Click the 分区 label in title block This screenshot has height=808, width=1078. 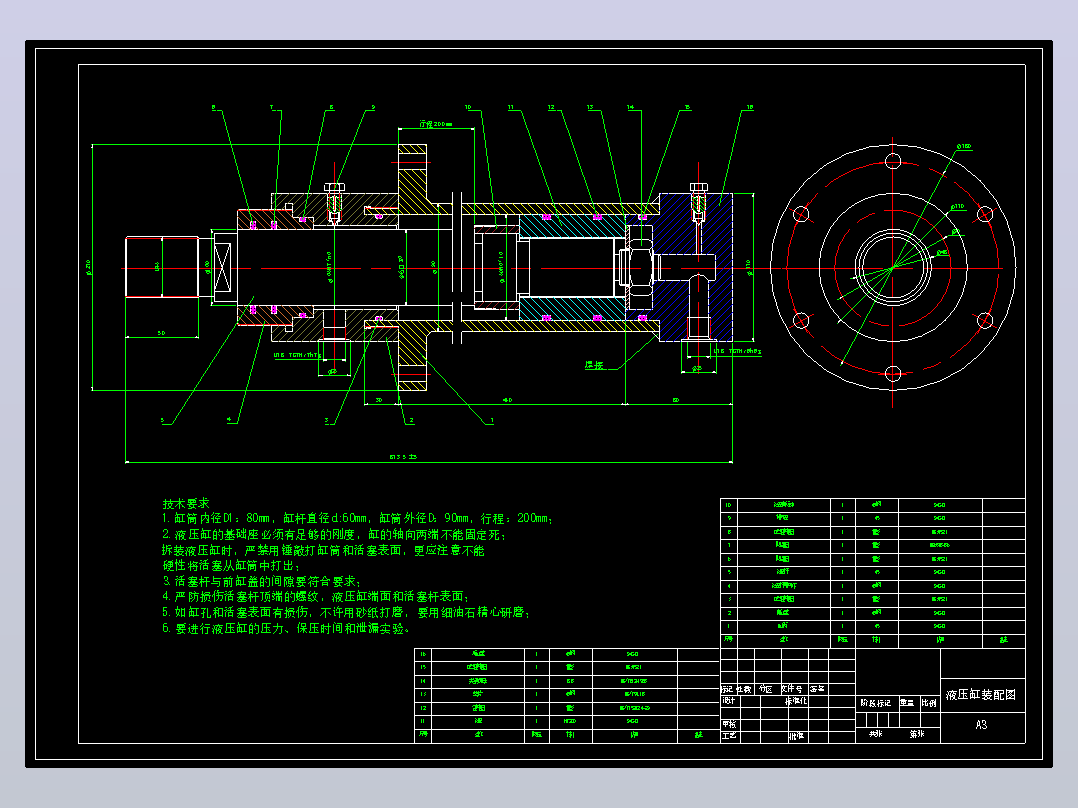pos(765,689)
